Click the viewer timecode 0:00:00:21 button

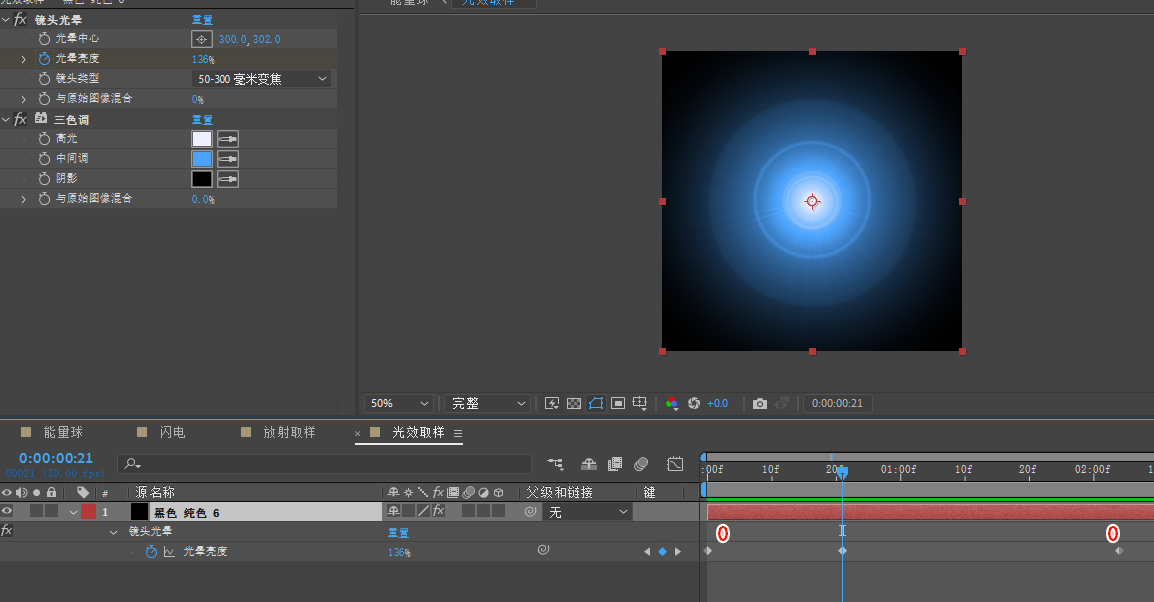838,403
